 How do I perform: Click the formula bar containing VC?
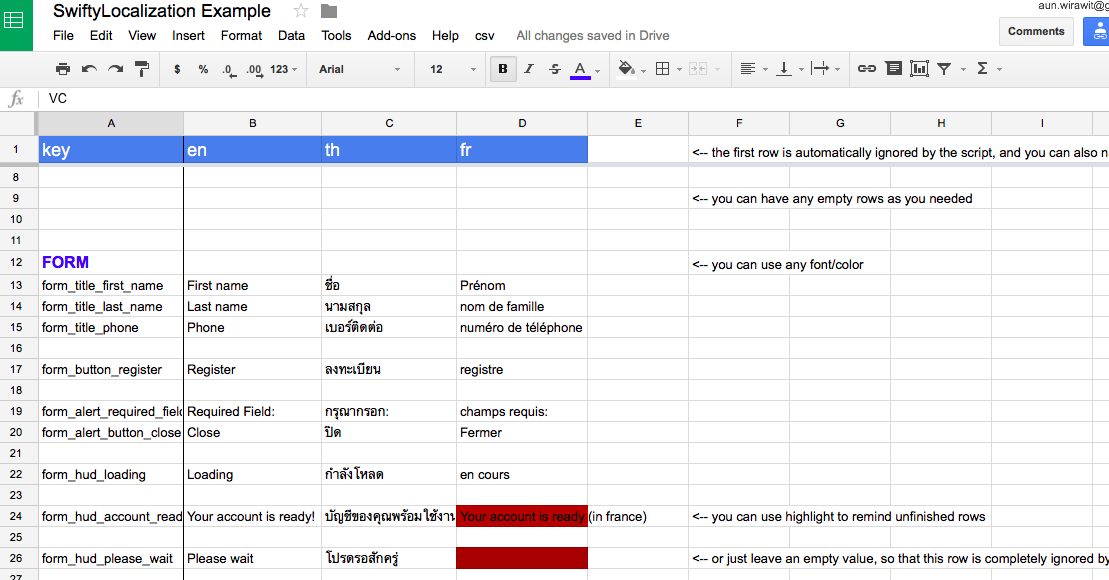573,98
